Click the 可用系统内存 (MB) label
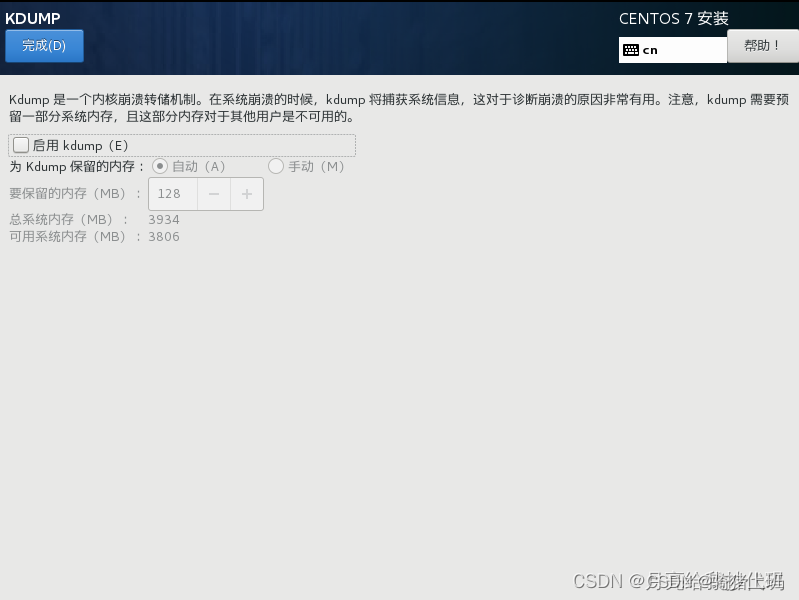Screen dimensions: 799x600 (x=75, y=237)
